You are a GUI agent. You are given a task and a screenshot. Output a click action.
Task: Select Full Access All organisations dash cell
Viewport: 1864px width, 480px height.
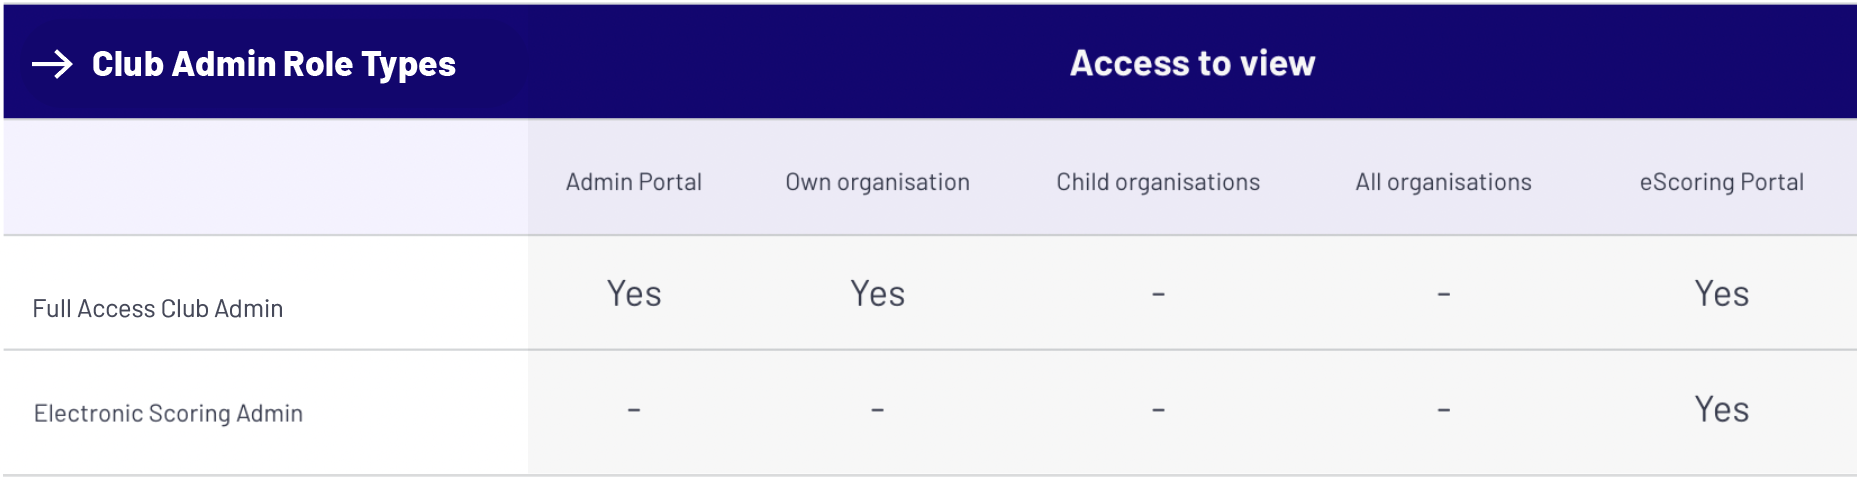pos(1443,295)
